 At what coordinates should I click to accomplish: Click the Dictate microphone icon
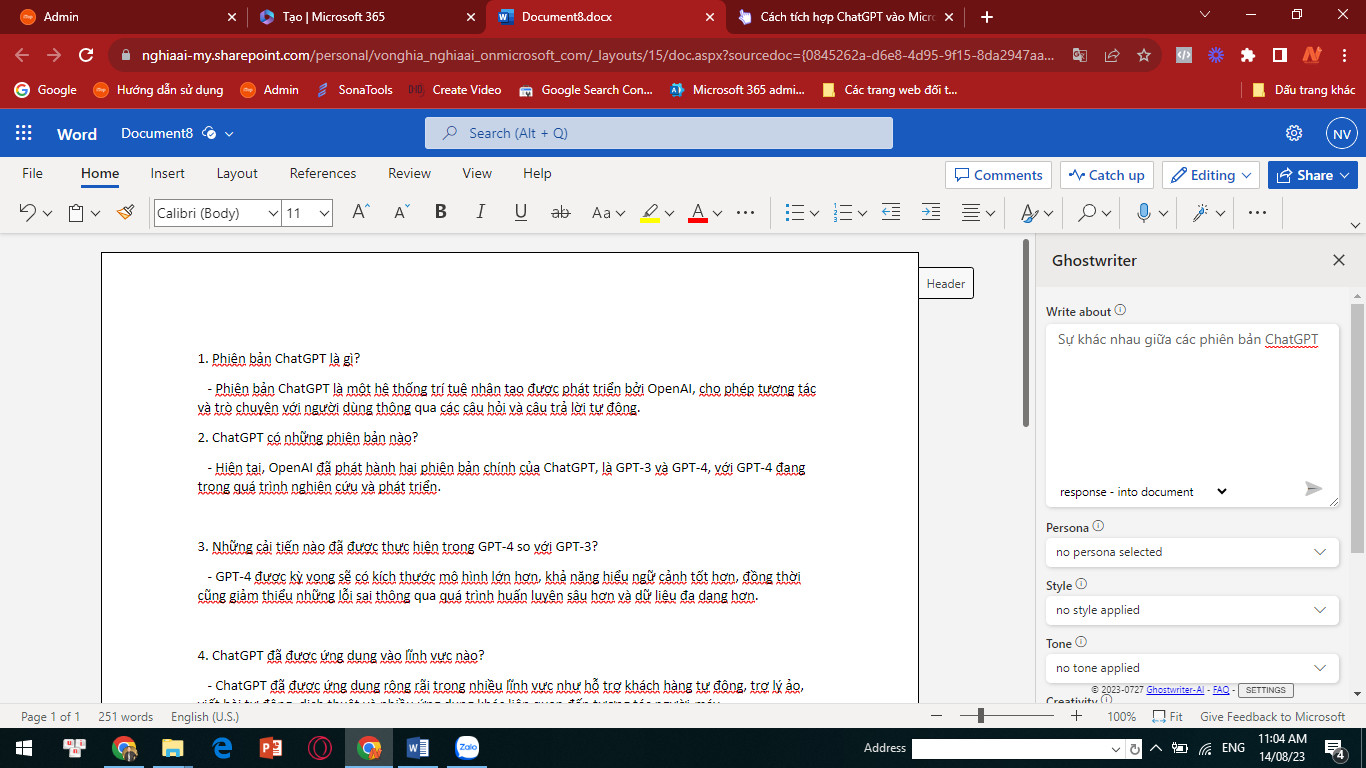point(1144,213)
